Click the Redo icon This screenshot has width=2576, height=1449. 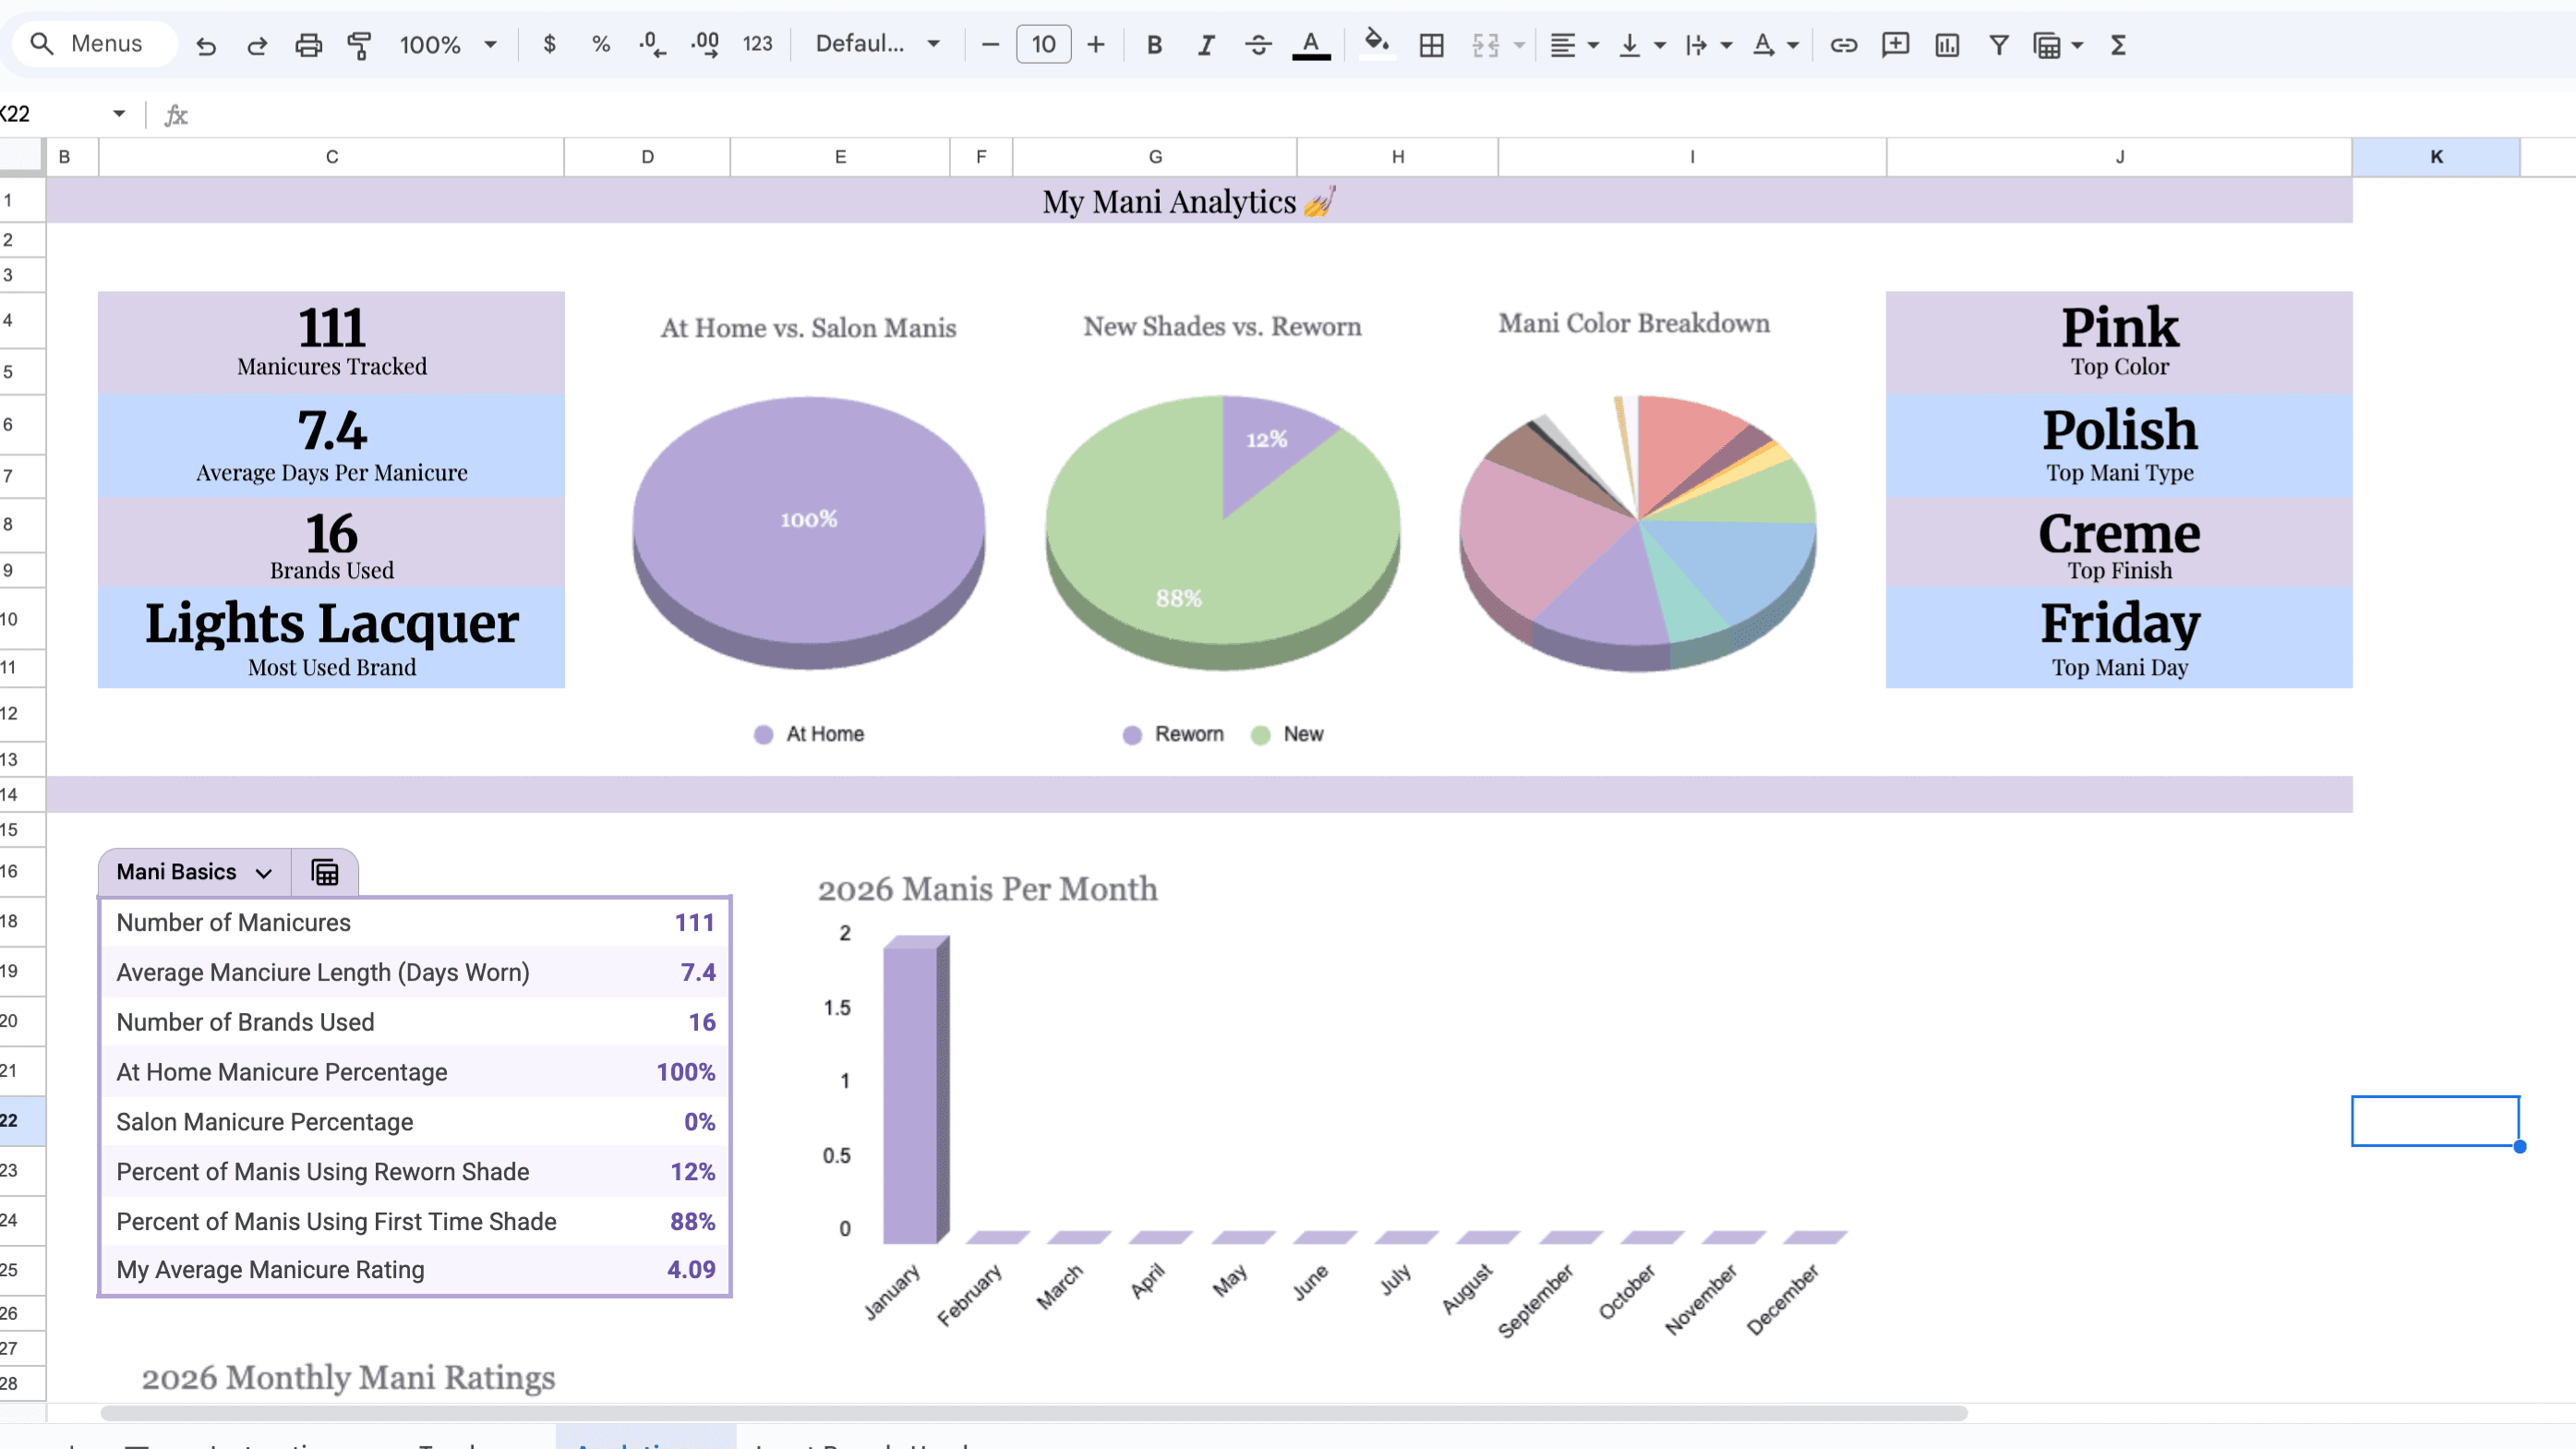point(257,45)
